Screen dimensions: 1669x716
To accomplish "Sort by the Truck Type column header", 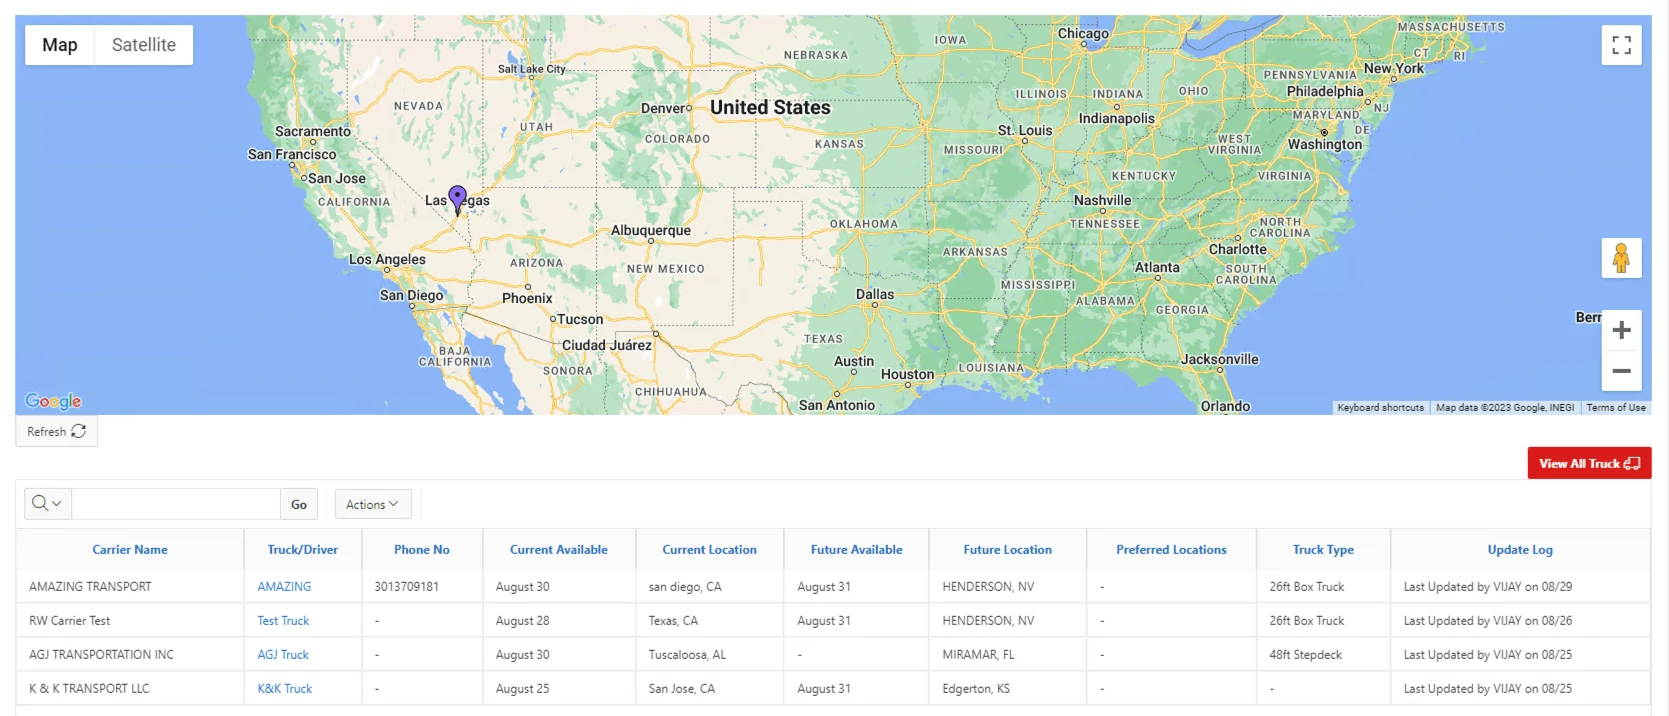I will click(x=1323, y=549).
